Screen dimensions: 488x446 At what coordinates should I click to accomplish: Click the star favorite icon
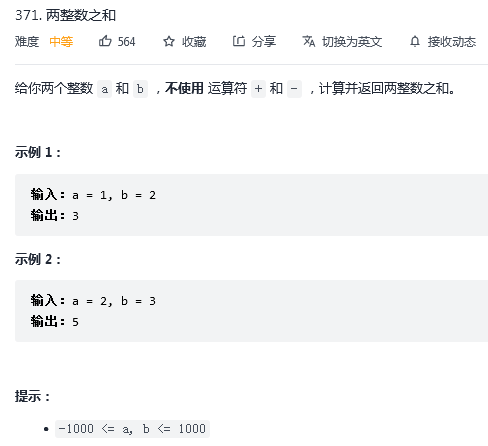(169, 42)
